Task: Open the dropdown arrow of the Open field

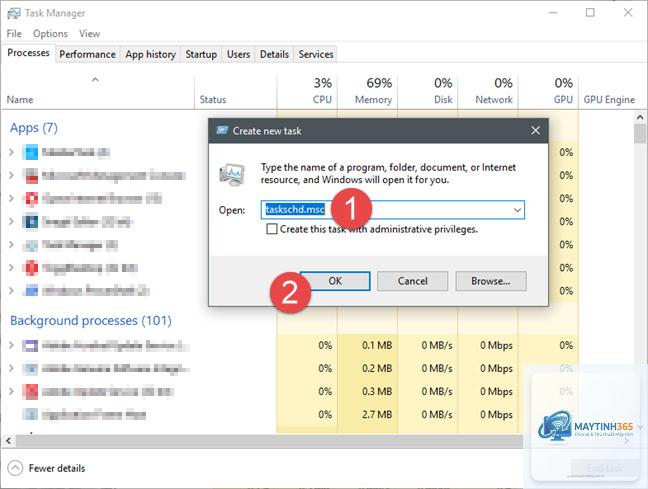Action: click(x=517, y=210)
